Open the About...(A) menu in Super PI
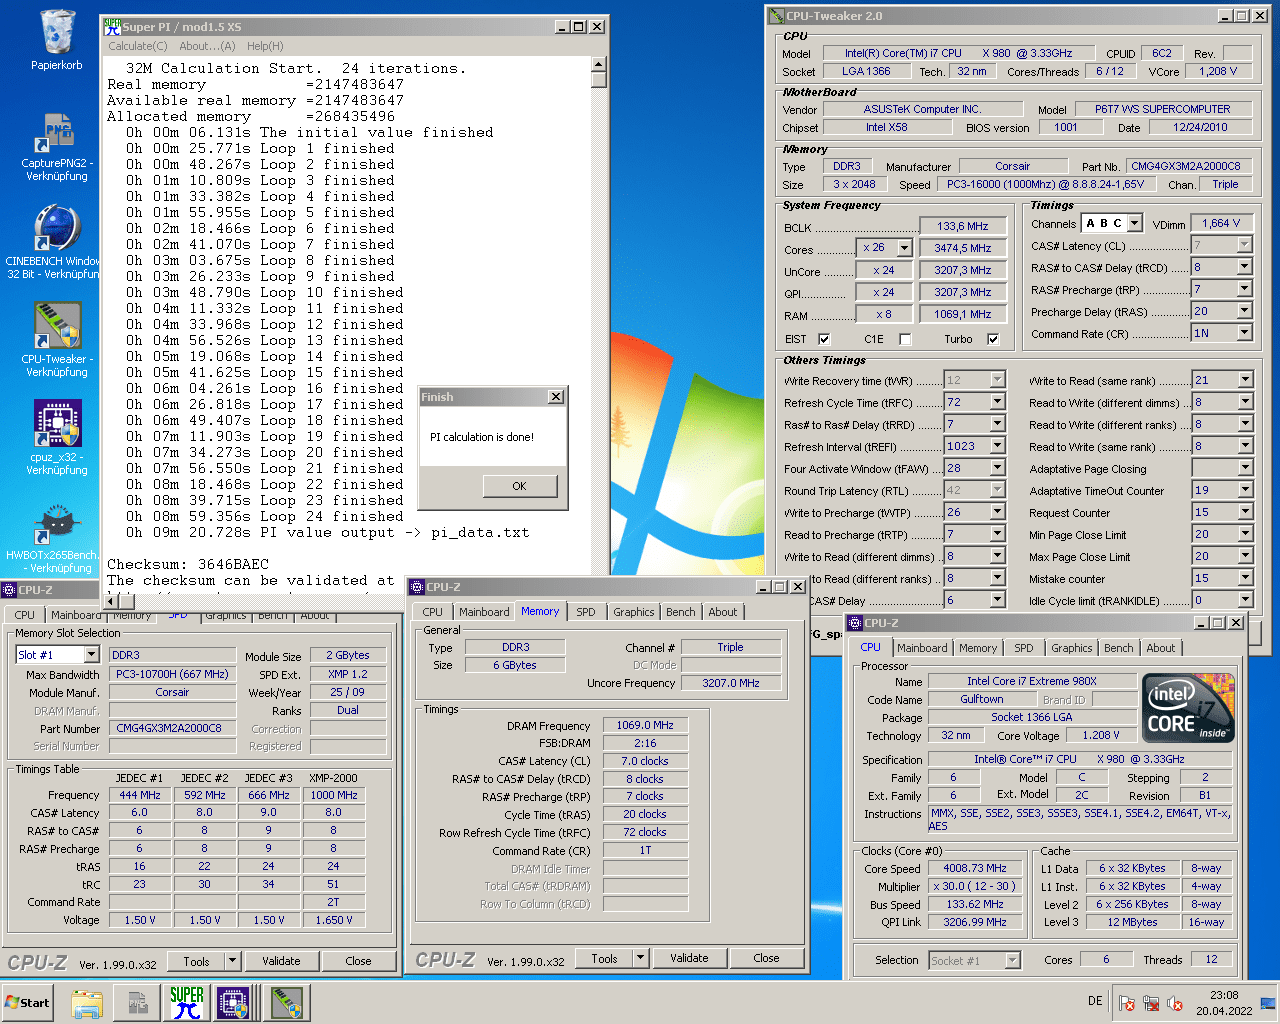This screenshot has height=1024, width=1280. [x=207, y=46]
